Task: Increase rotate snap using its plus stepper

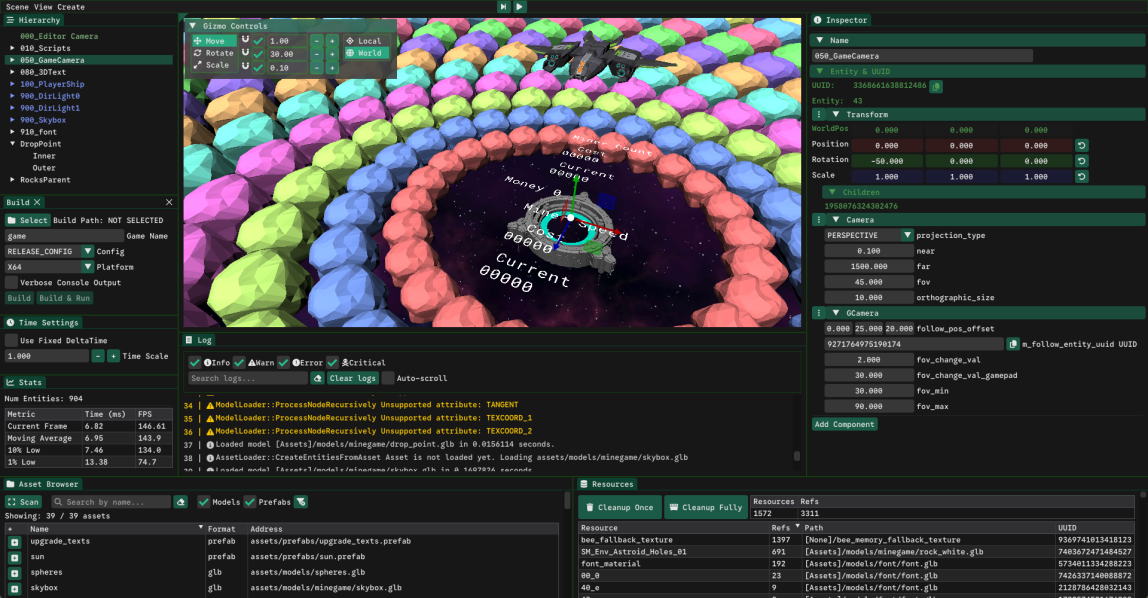Action: (333, 53)
